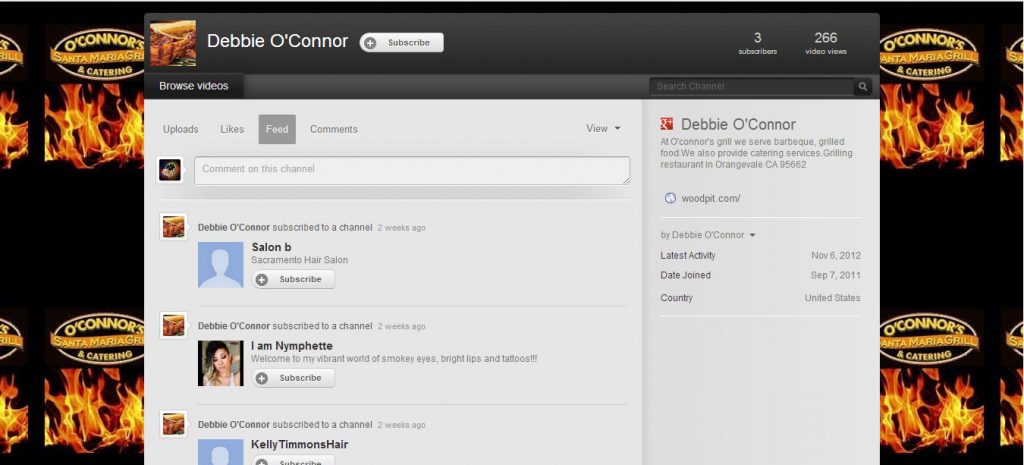This screenshot has height=465, width=1024.
Task: Click the channel avatar beside Debbie O'Connor title
Action: pos(173,43)
